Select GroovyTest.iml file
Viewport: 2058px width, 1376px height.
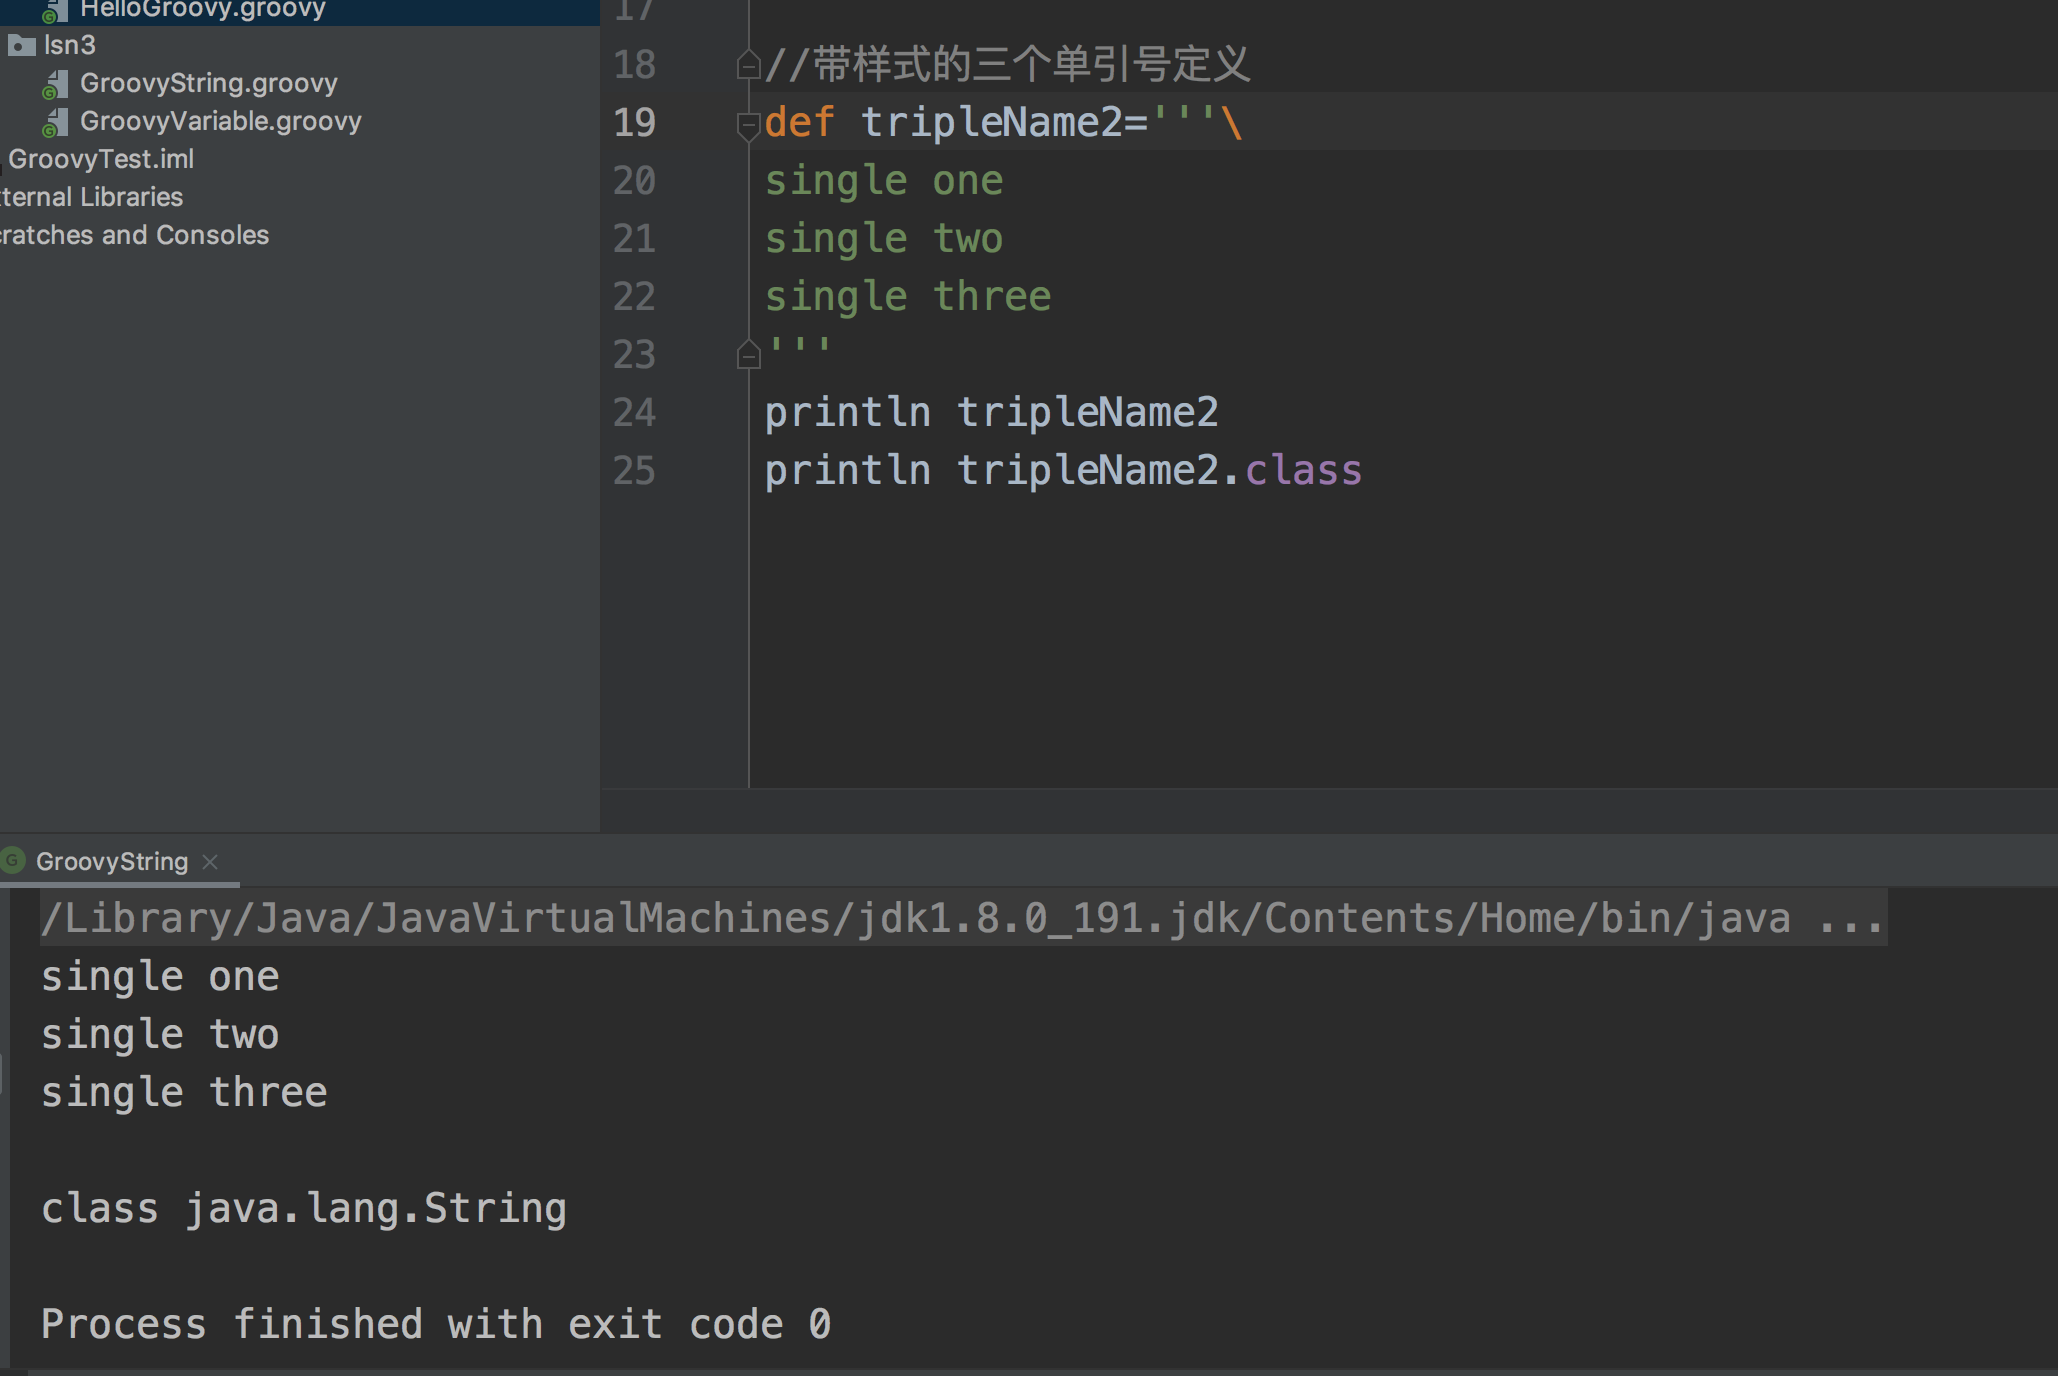pyautogui.click(x=101, y=159)
